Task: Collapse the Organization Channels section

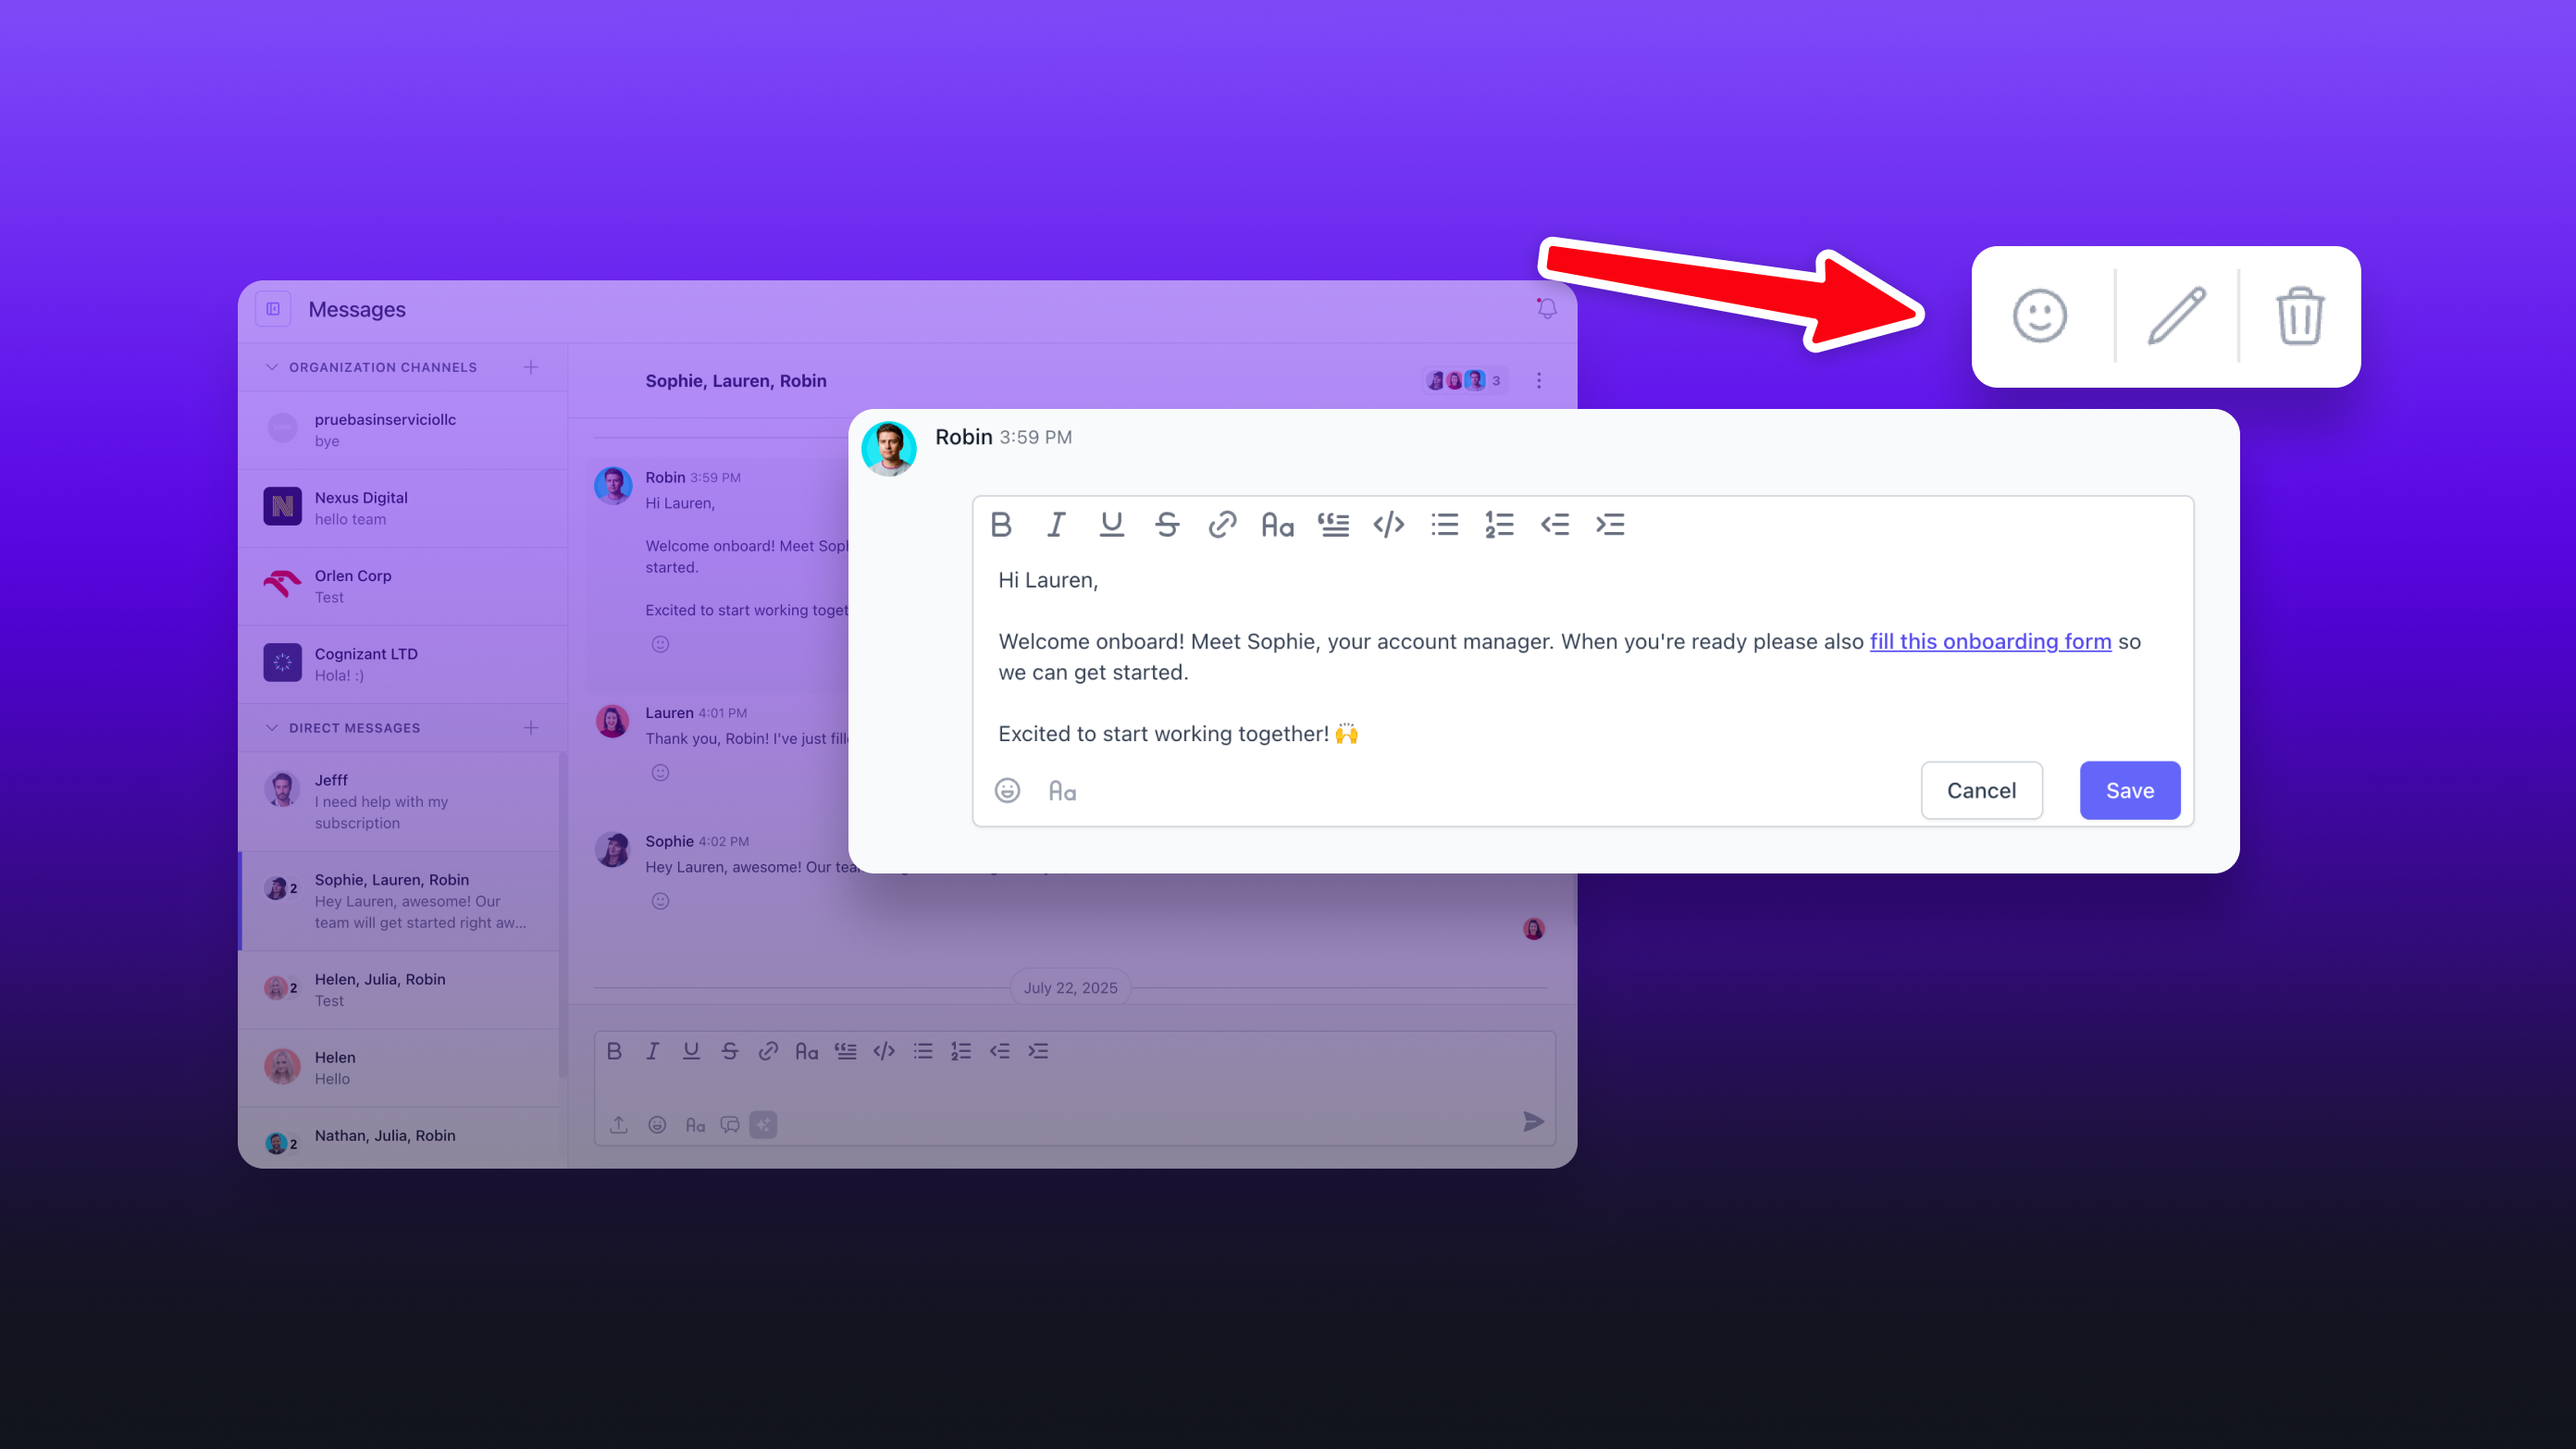Action: [x=271, y=367]
